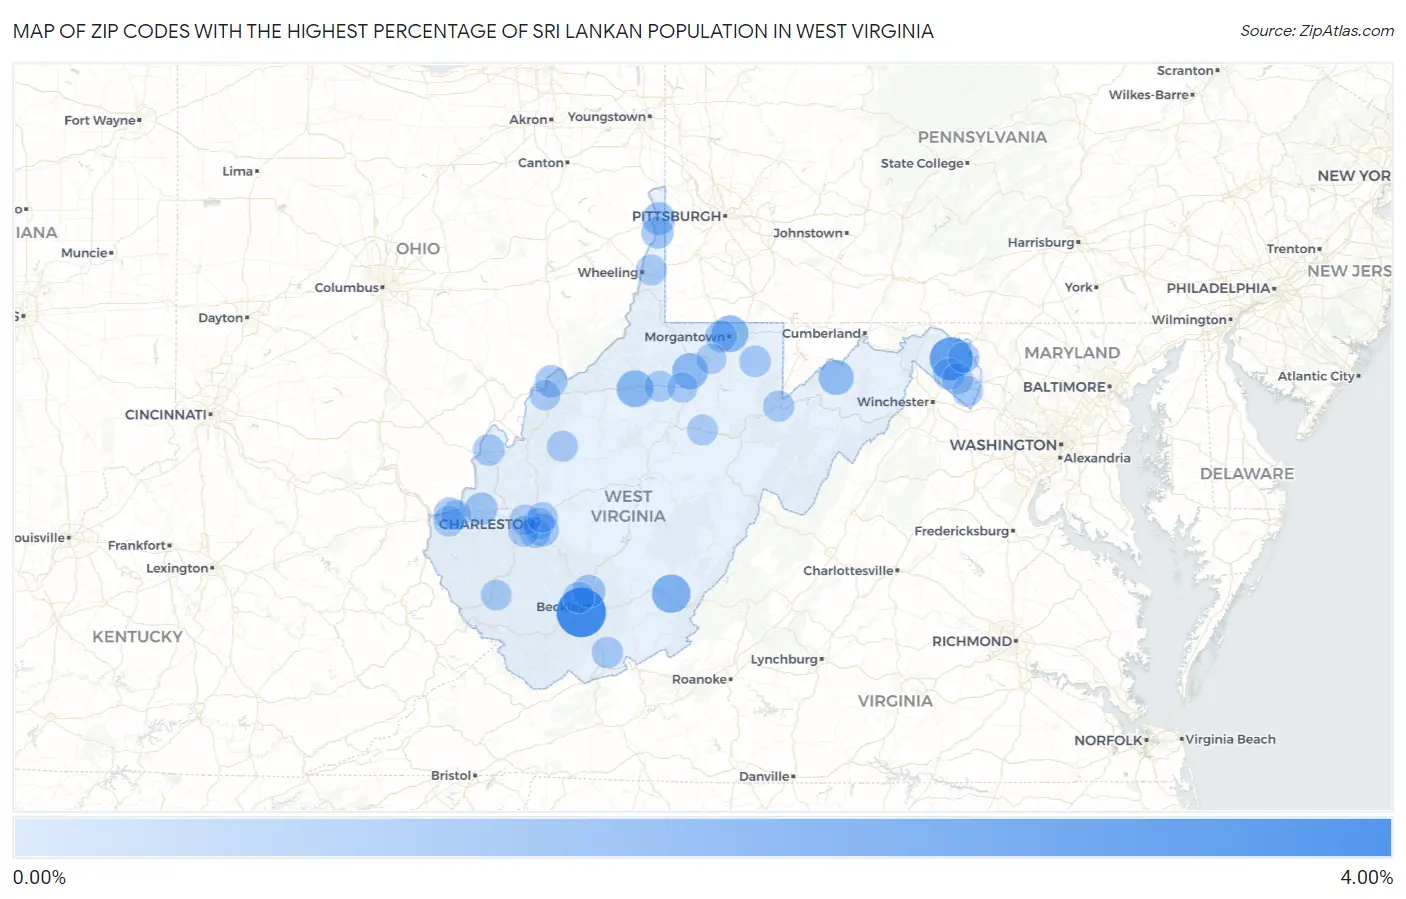Click the Harrisburg city label
The width and height of the screenshot is (1406, 899).
click(x=1041, y=243)
